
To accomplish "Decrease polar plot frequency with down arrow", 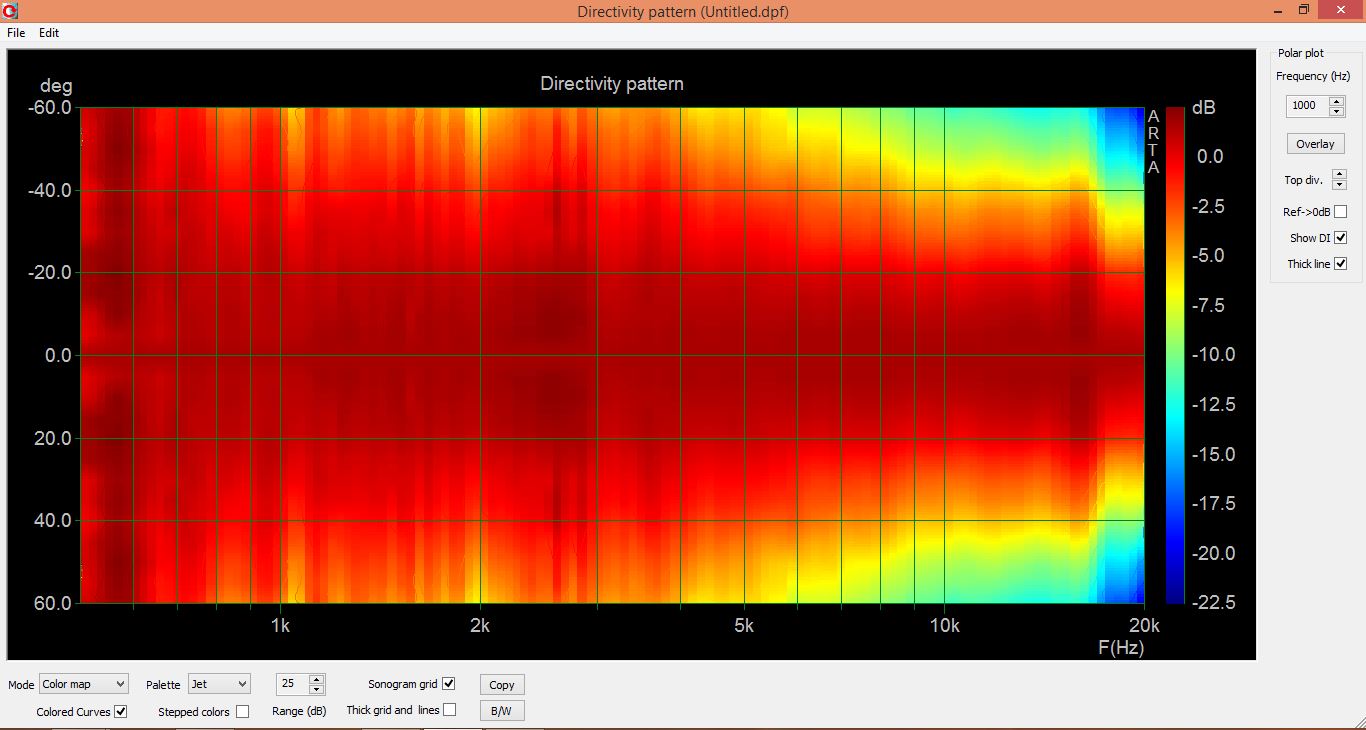I will click(x=1337, y=110).
